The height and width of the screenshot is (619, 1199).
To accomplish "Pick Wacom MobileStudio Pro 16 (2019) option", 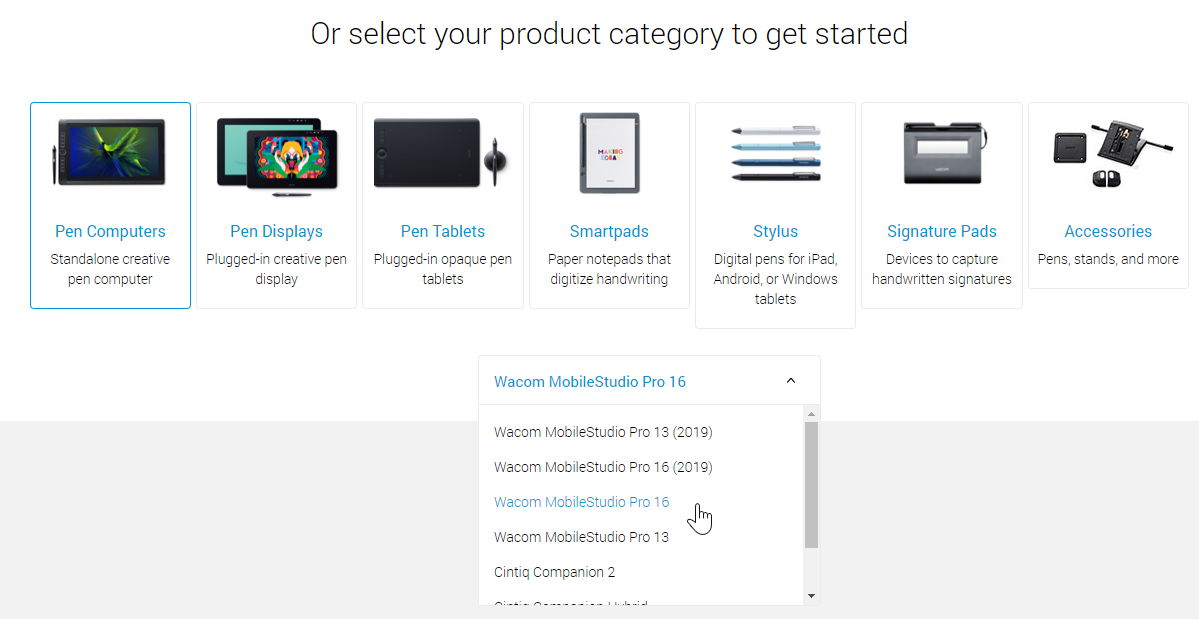I will tap(603, 467).
